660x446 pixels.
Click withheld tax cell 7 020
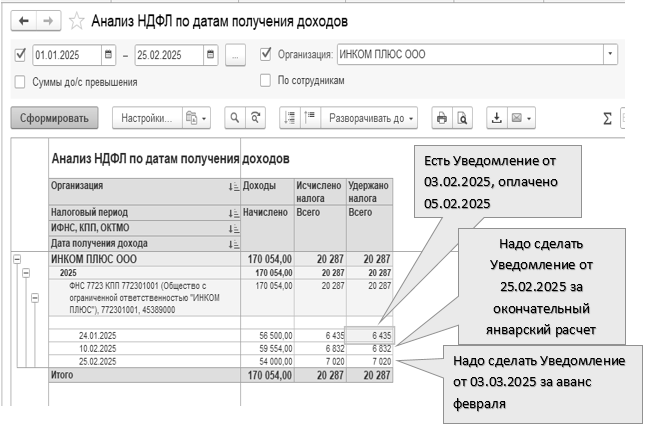370,361
